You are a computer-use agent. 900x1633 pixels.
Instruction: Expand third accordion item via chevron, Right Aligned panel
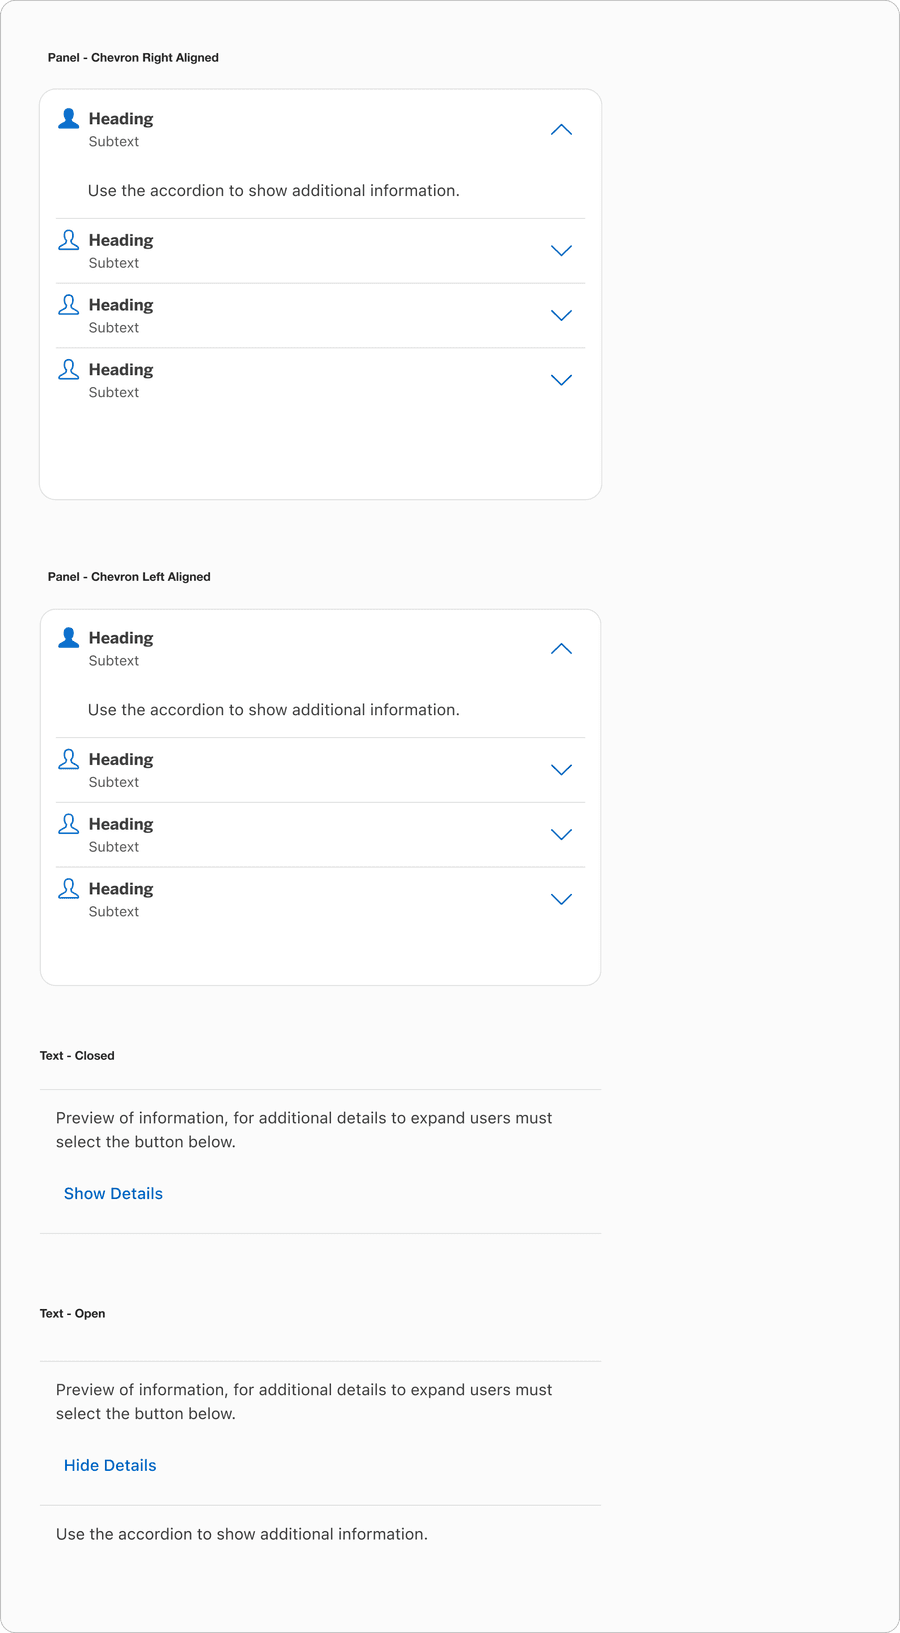pyautogui.click(x=561, y=316)
